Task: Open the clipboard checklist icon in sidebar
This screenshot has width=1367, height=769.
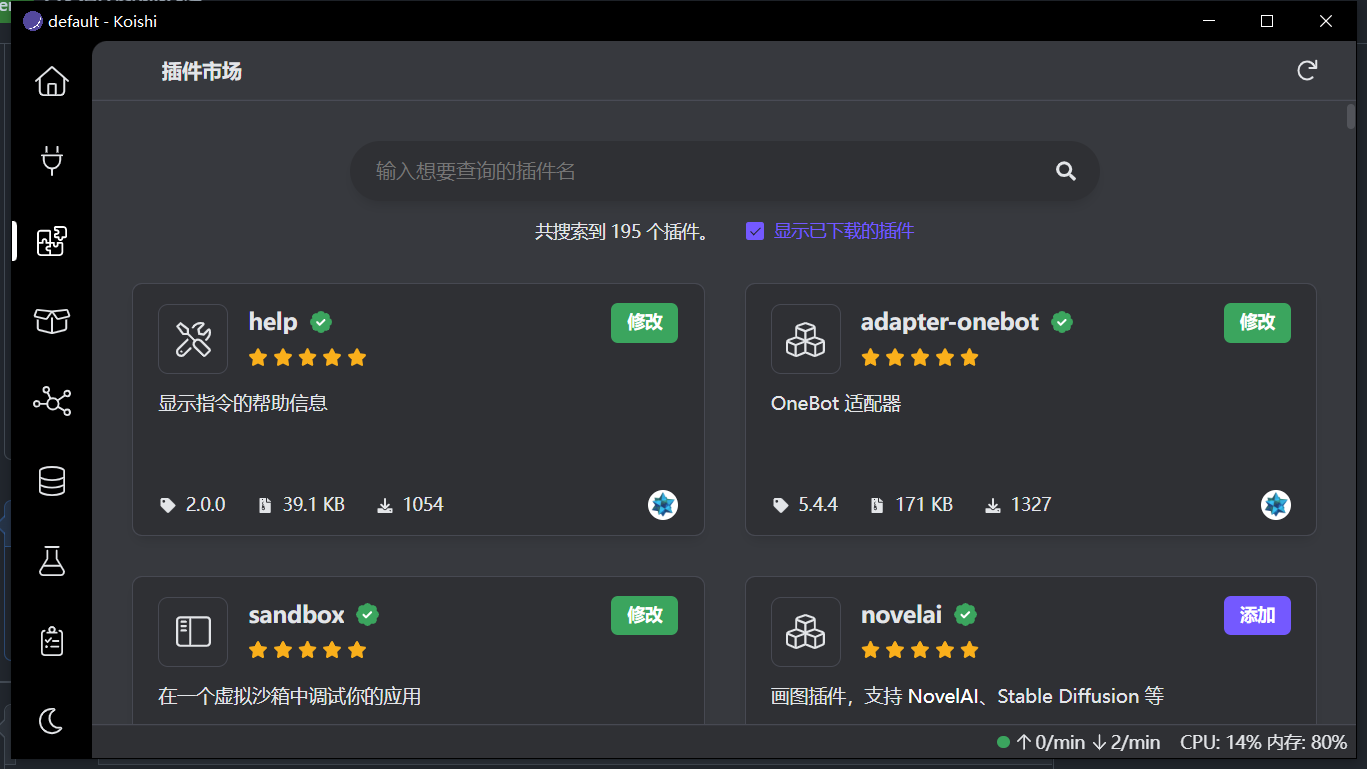Action: (52, 641)
